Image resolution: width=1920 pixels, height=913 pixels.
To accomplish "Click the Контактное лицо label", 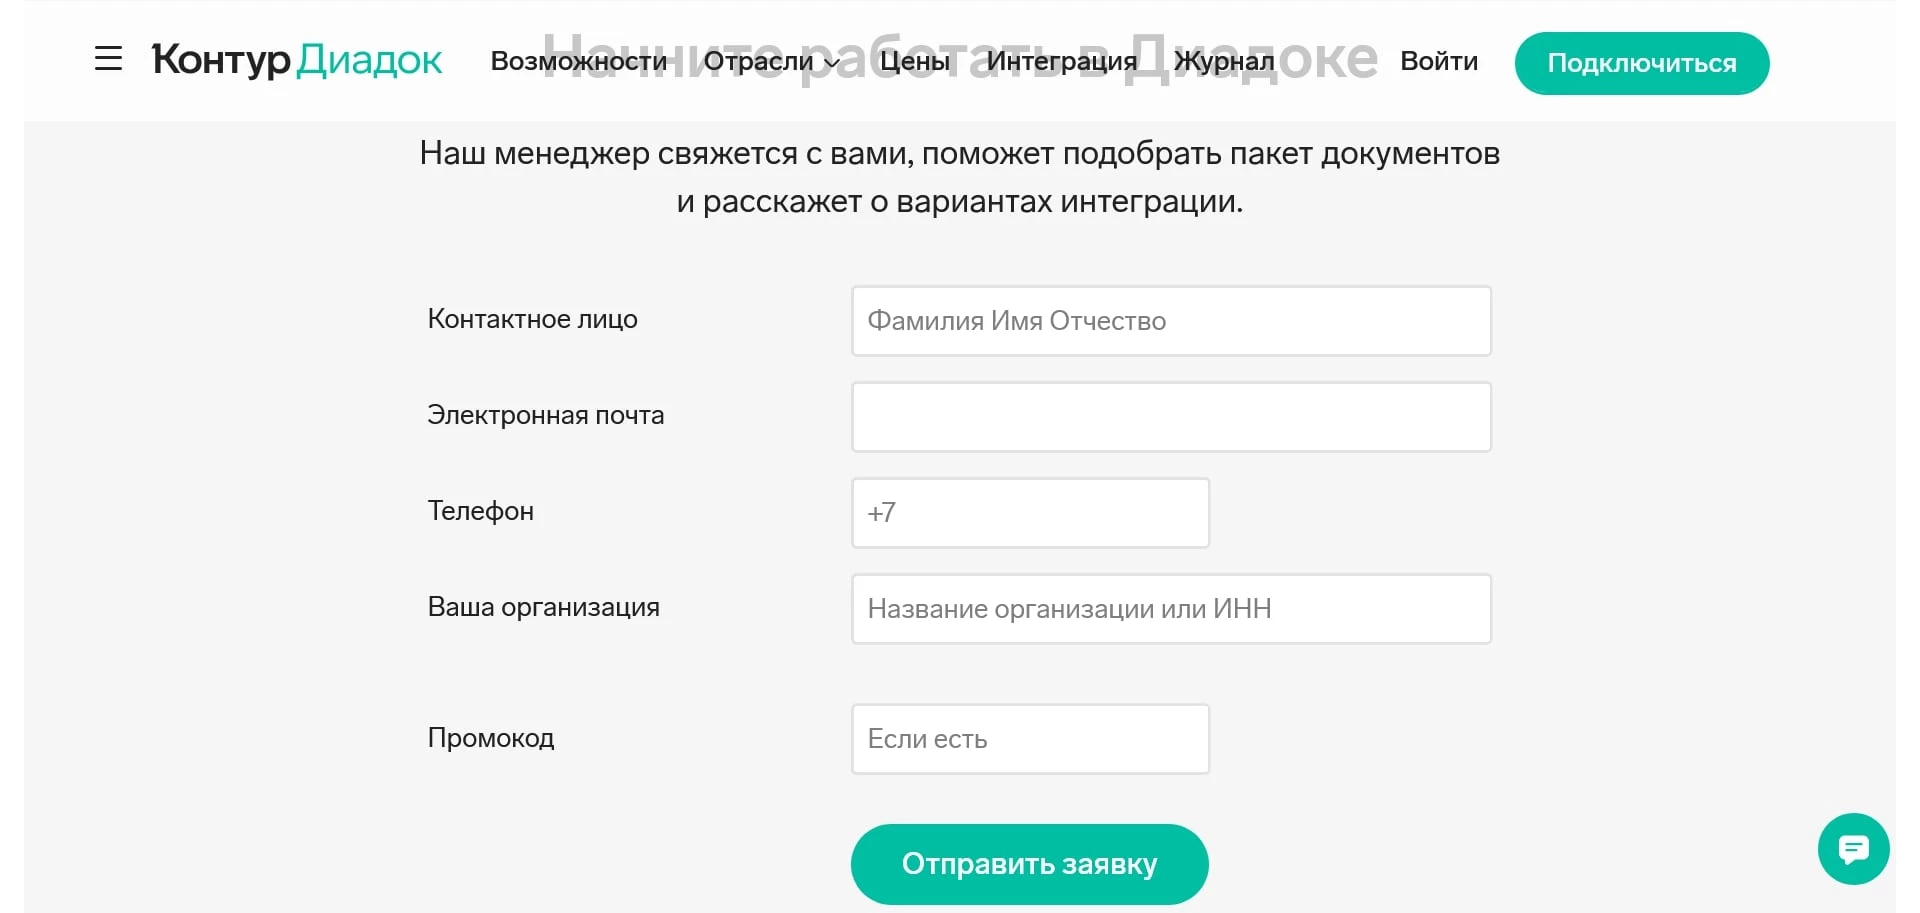I will coord(532,319).
